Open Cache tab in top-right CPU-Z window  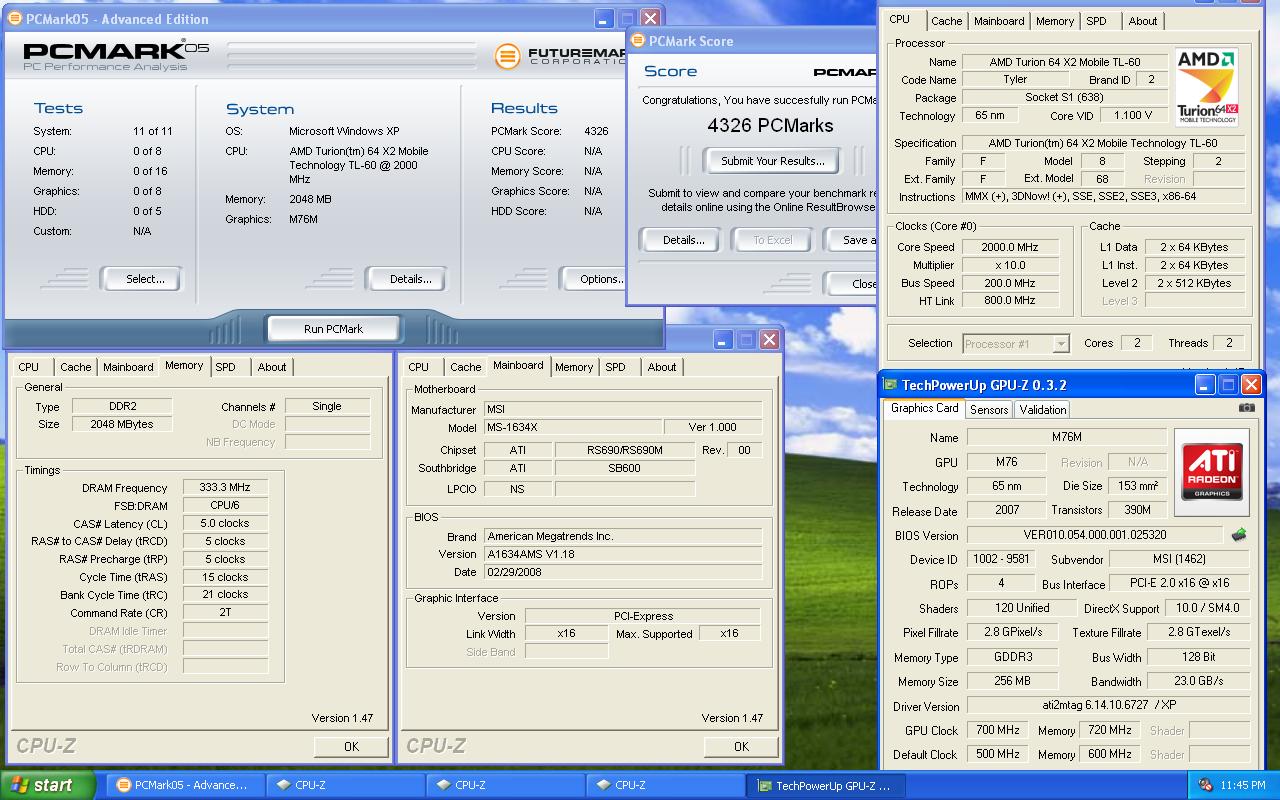tap(947, 21)
